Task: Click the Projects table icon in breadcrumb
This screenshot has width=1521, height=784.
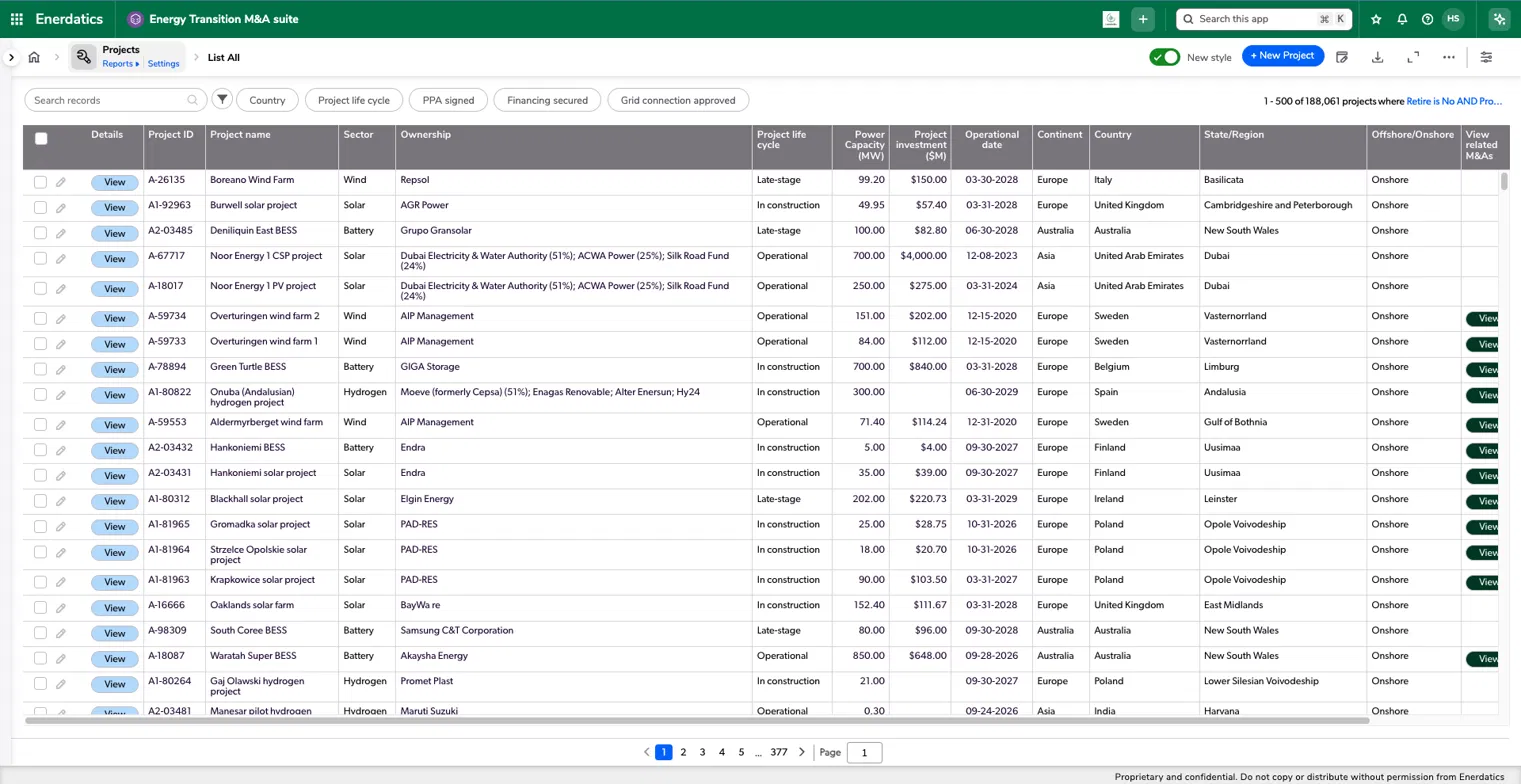Action: (84, 57)
